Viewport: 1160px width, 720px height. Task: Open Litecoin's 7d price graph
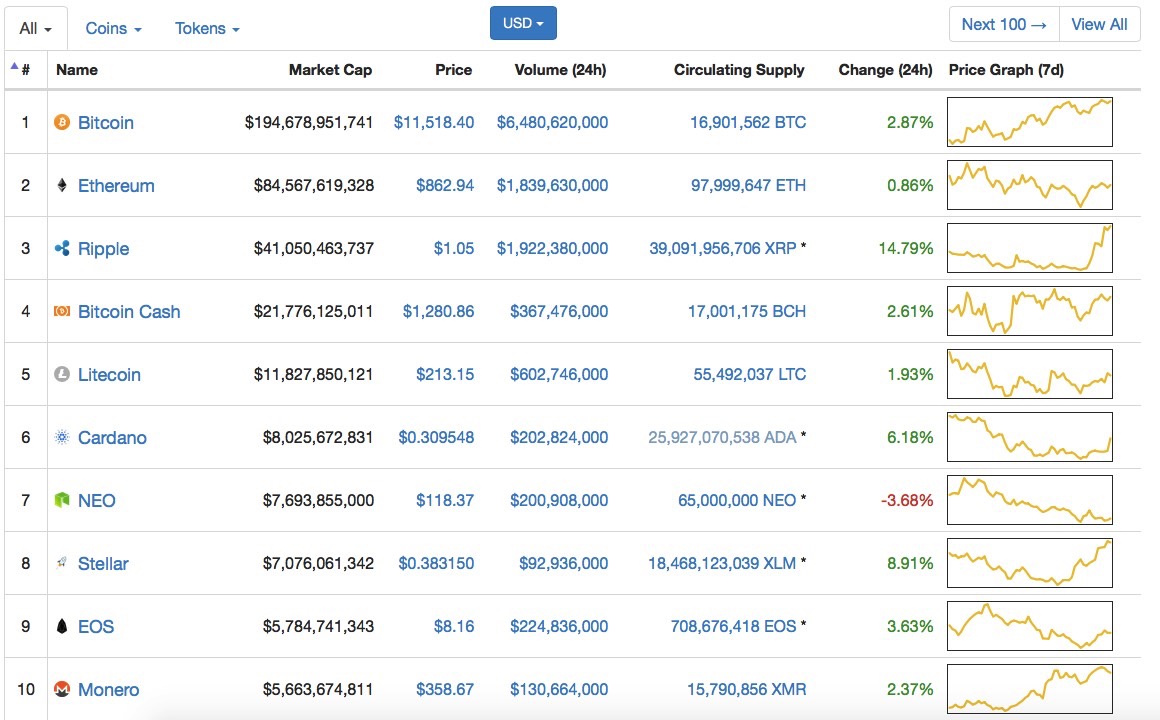point(1030,374)
